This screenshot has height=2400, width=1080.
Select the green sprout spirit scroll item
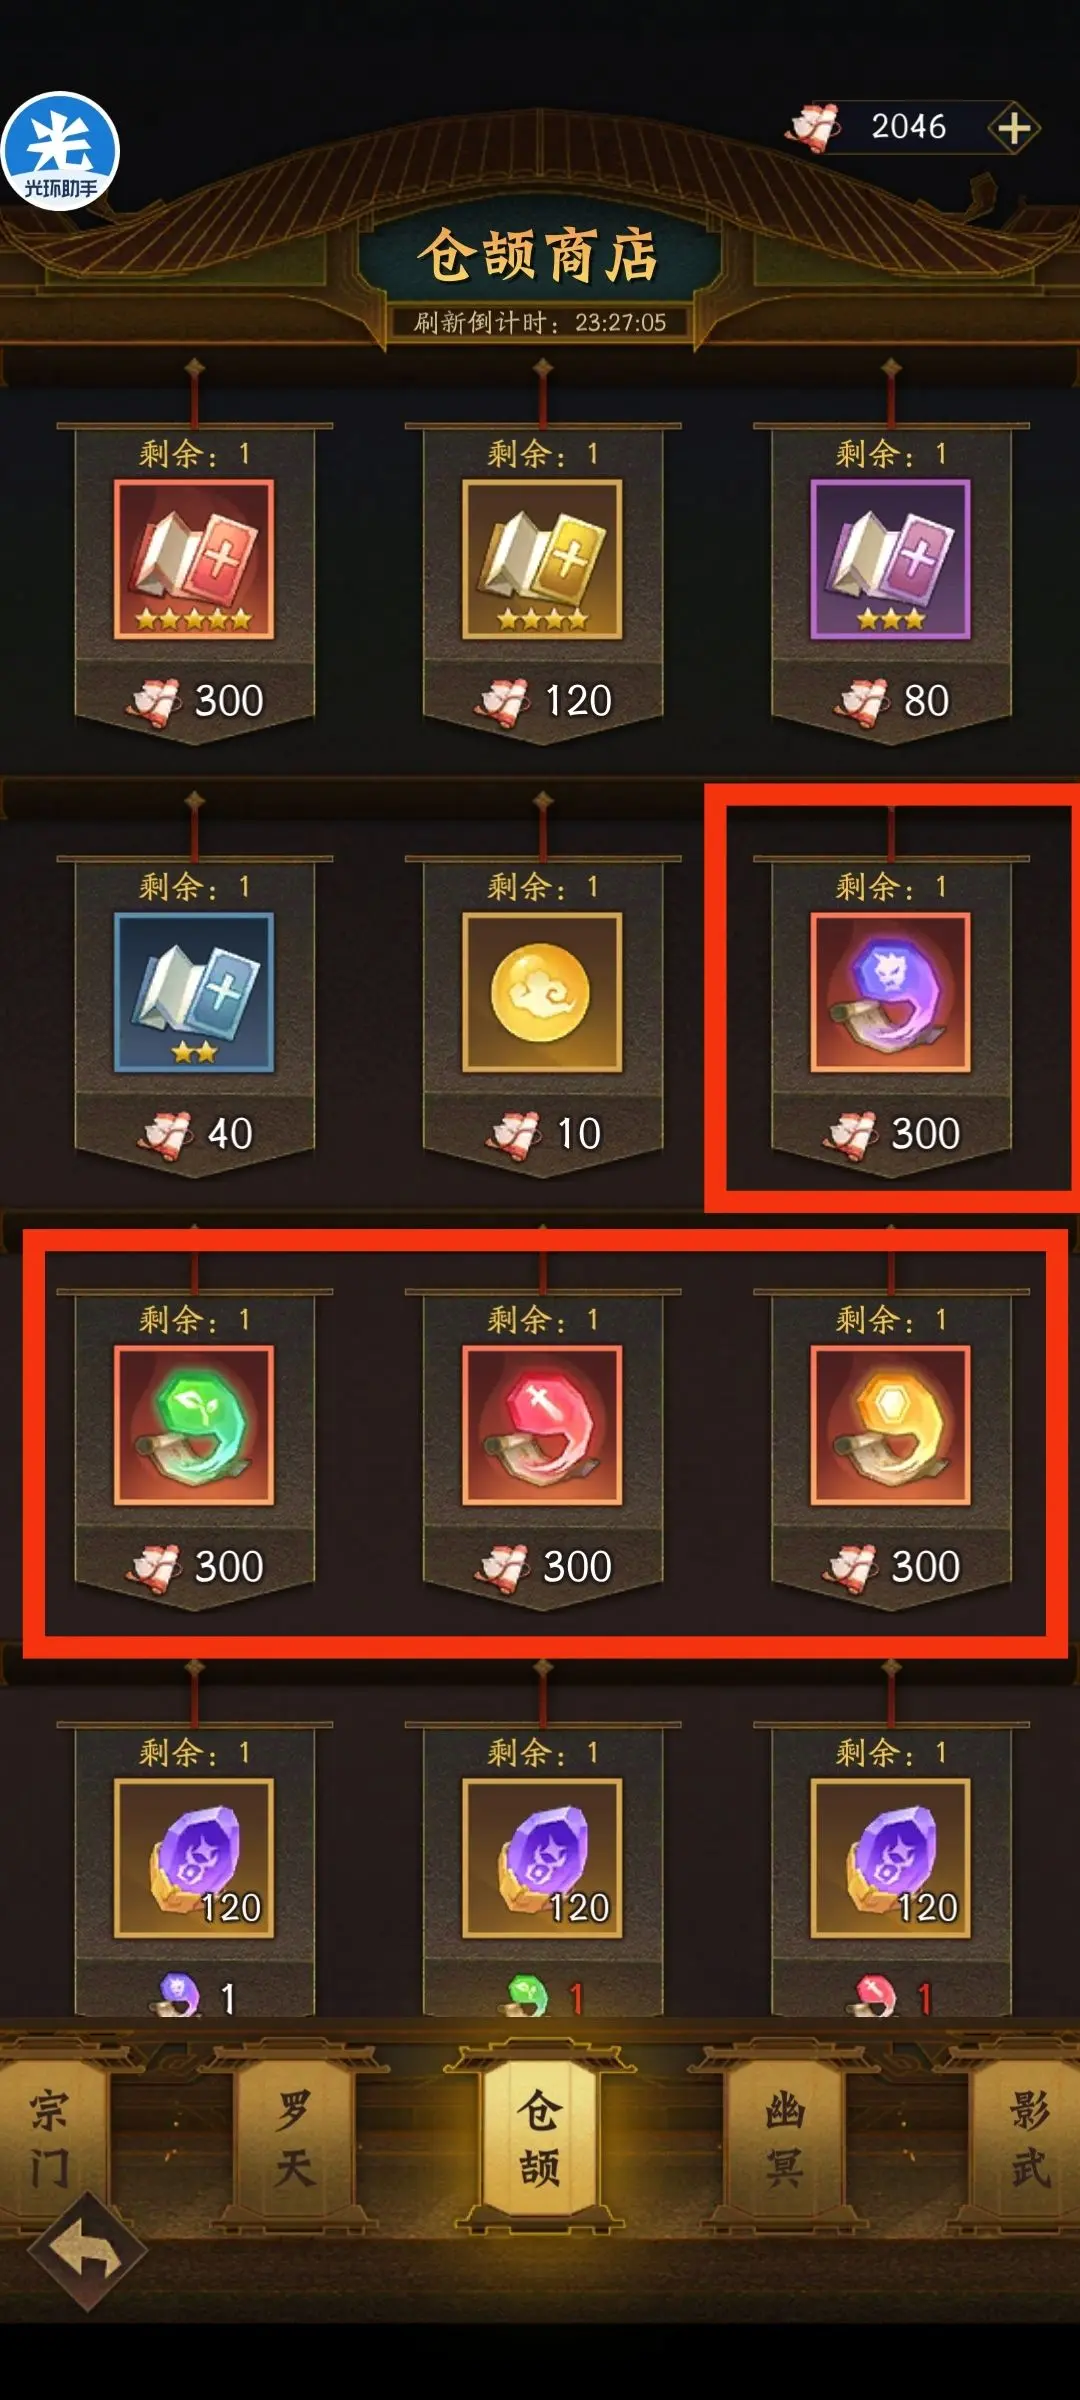click(x=194, y=1425)
